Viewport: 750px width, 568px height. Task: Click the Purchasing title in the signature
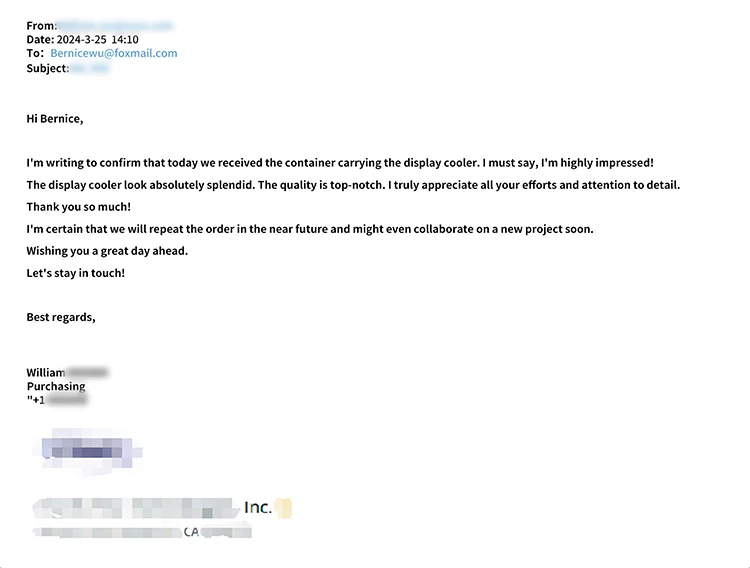[56, 386]
